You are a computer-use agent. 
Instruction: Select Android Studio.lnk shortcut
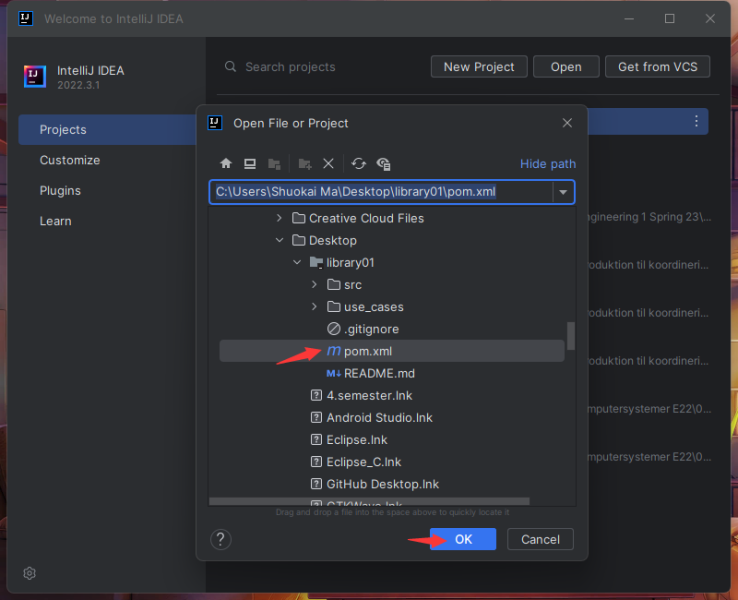point(372,417)
